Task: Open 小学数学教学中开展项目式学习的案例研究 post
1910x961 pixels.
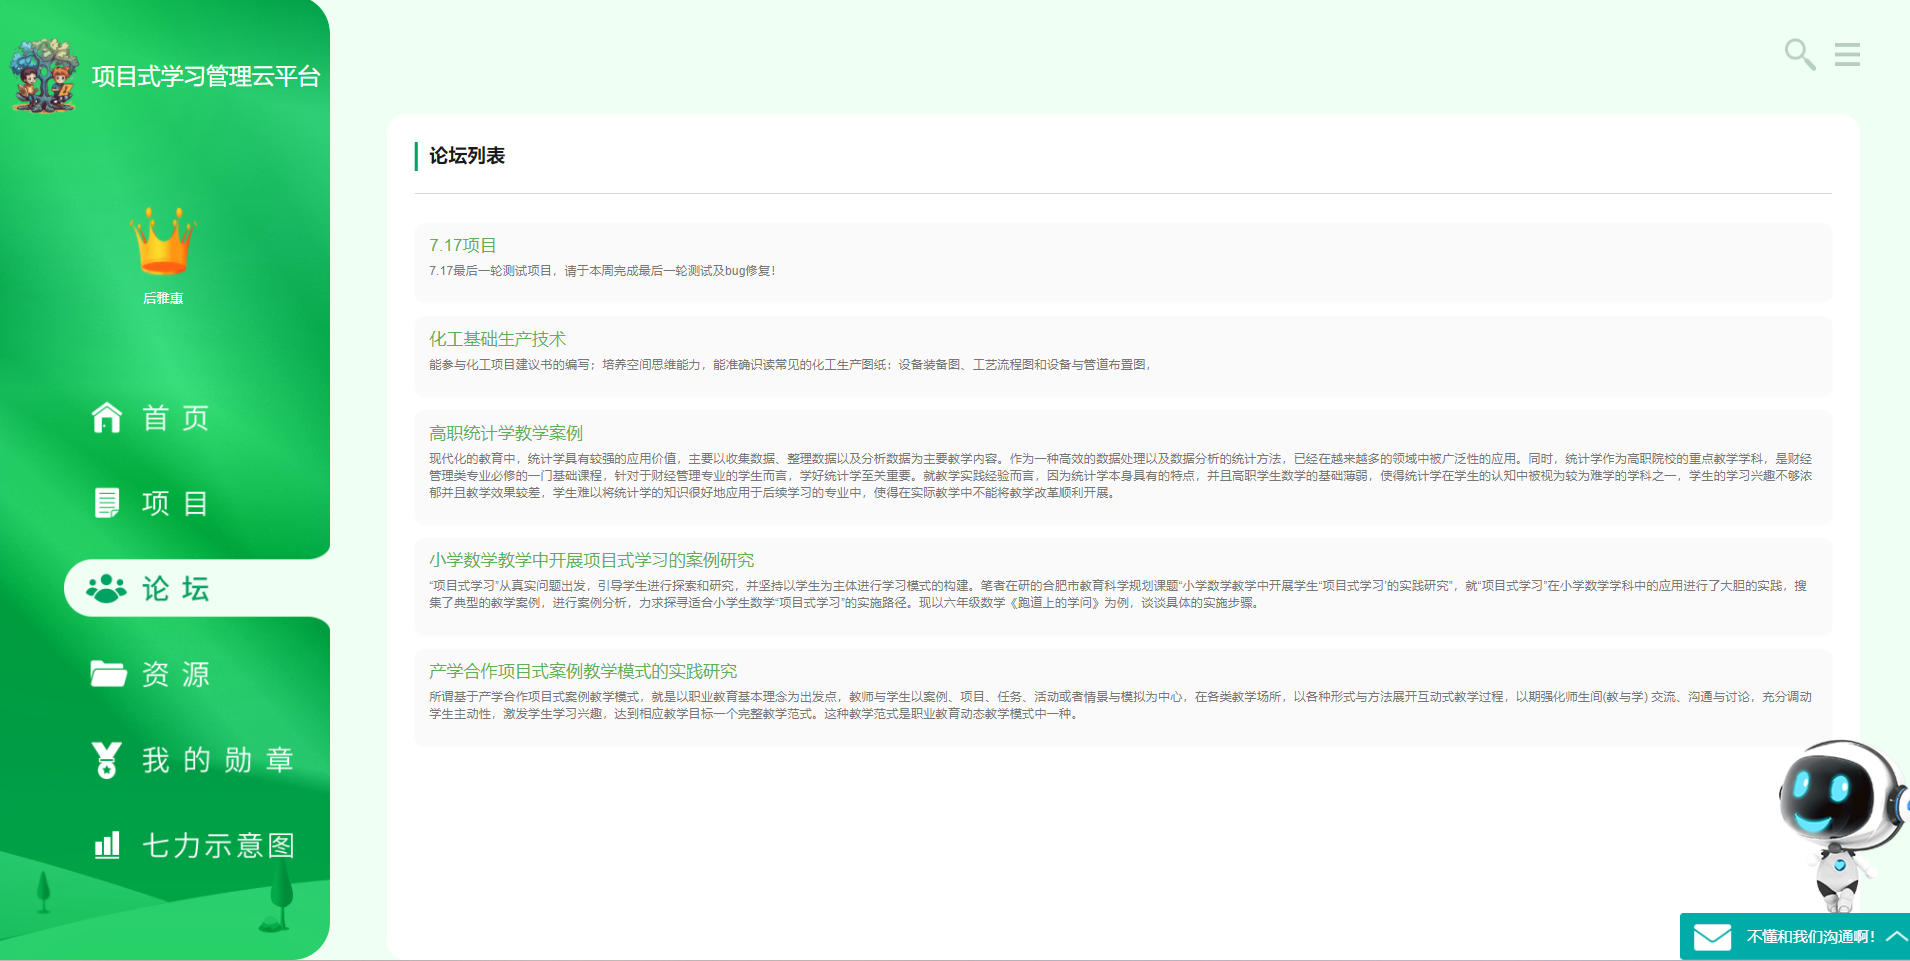Action: 591,560
